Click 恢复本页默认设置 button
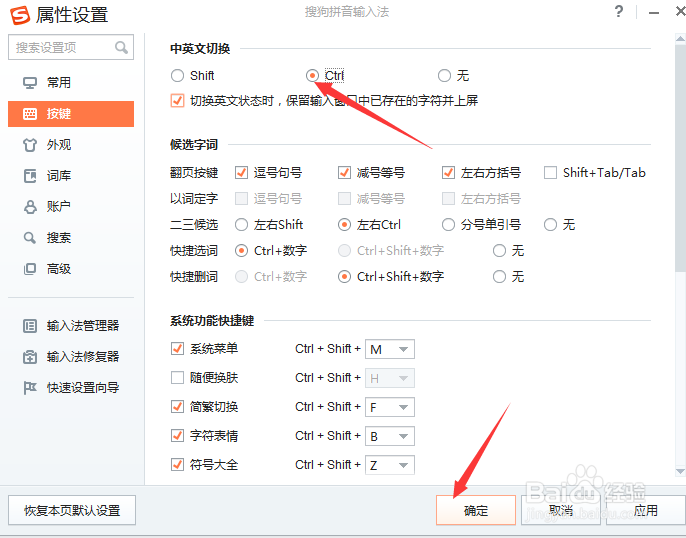The image size is (686, 538). (x=72, y=510)
